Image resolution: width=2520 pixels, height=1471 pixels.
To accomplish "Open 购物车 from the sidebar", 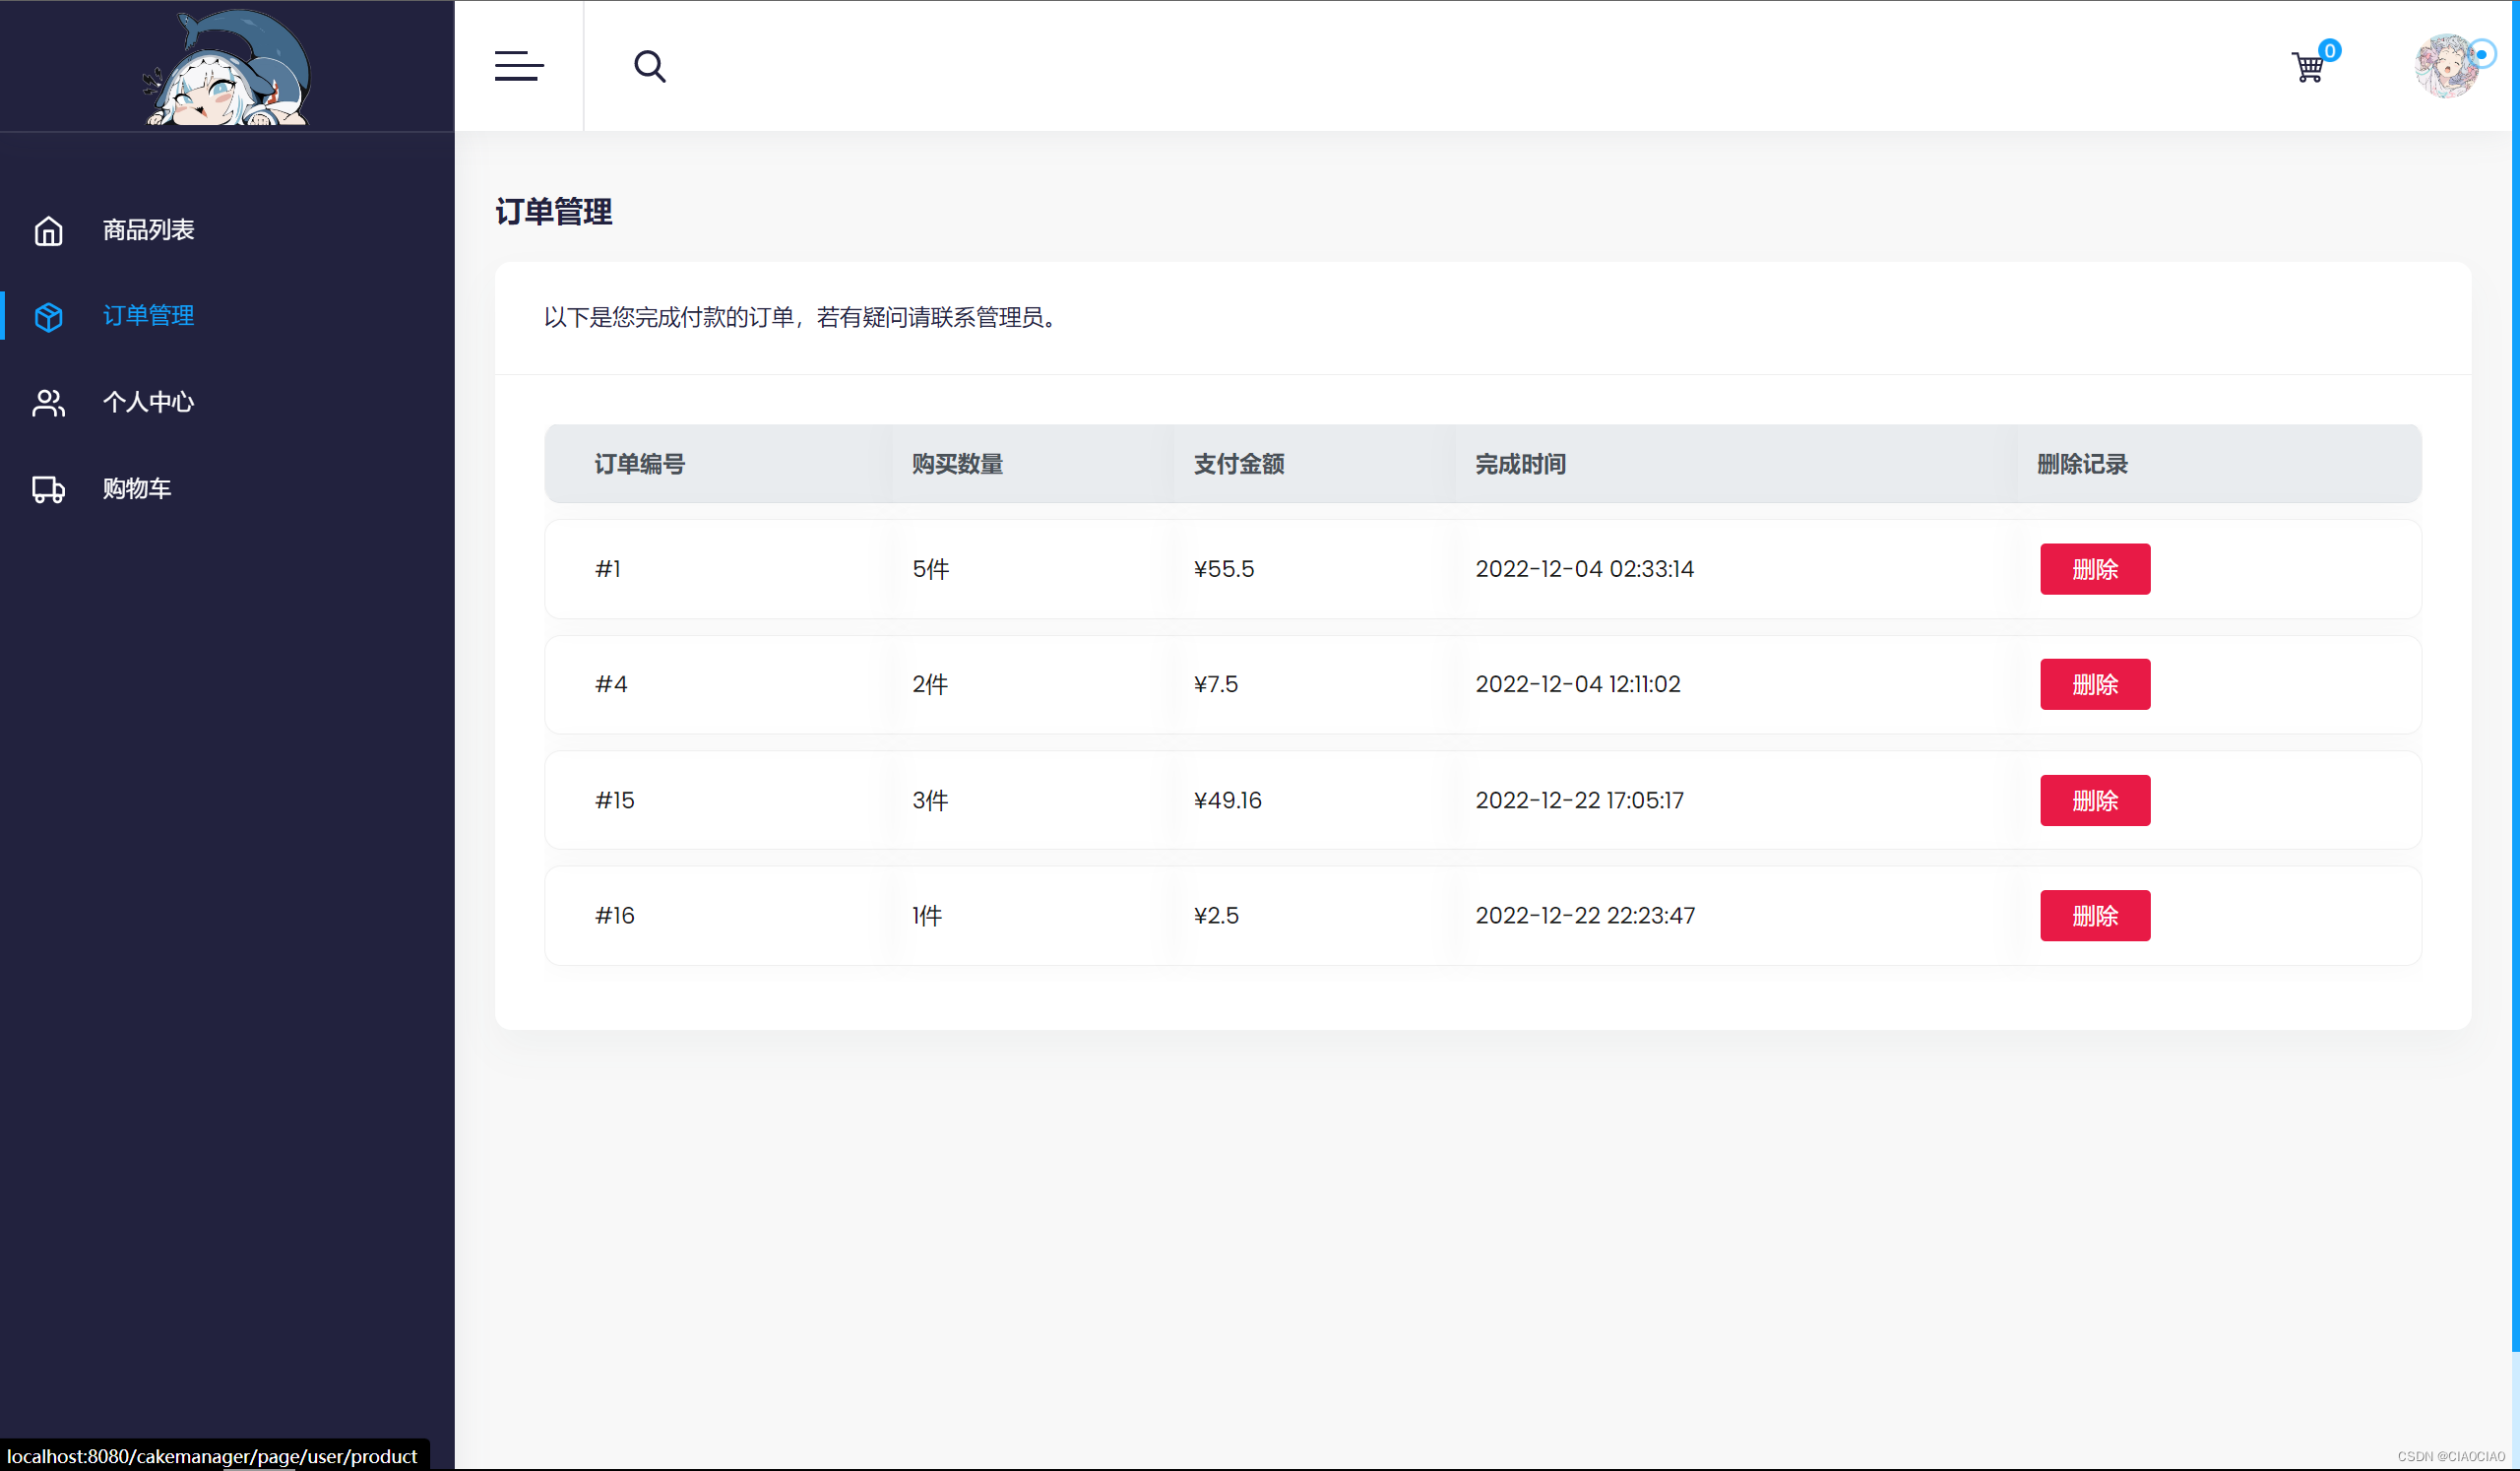I will [137, 488].
